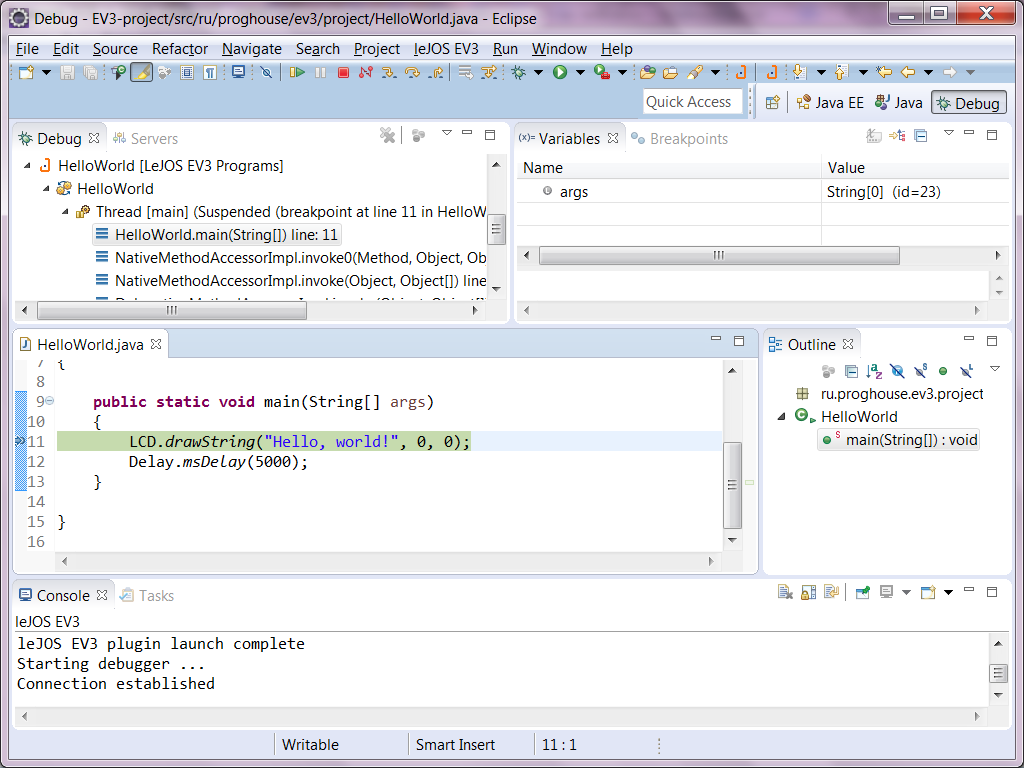
Task: Click the Open Type folder icon
Action: (647, 72)
